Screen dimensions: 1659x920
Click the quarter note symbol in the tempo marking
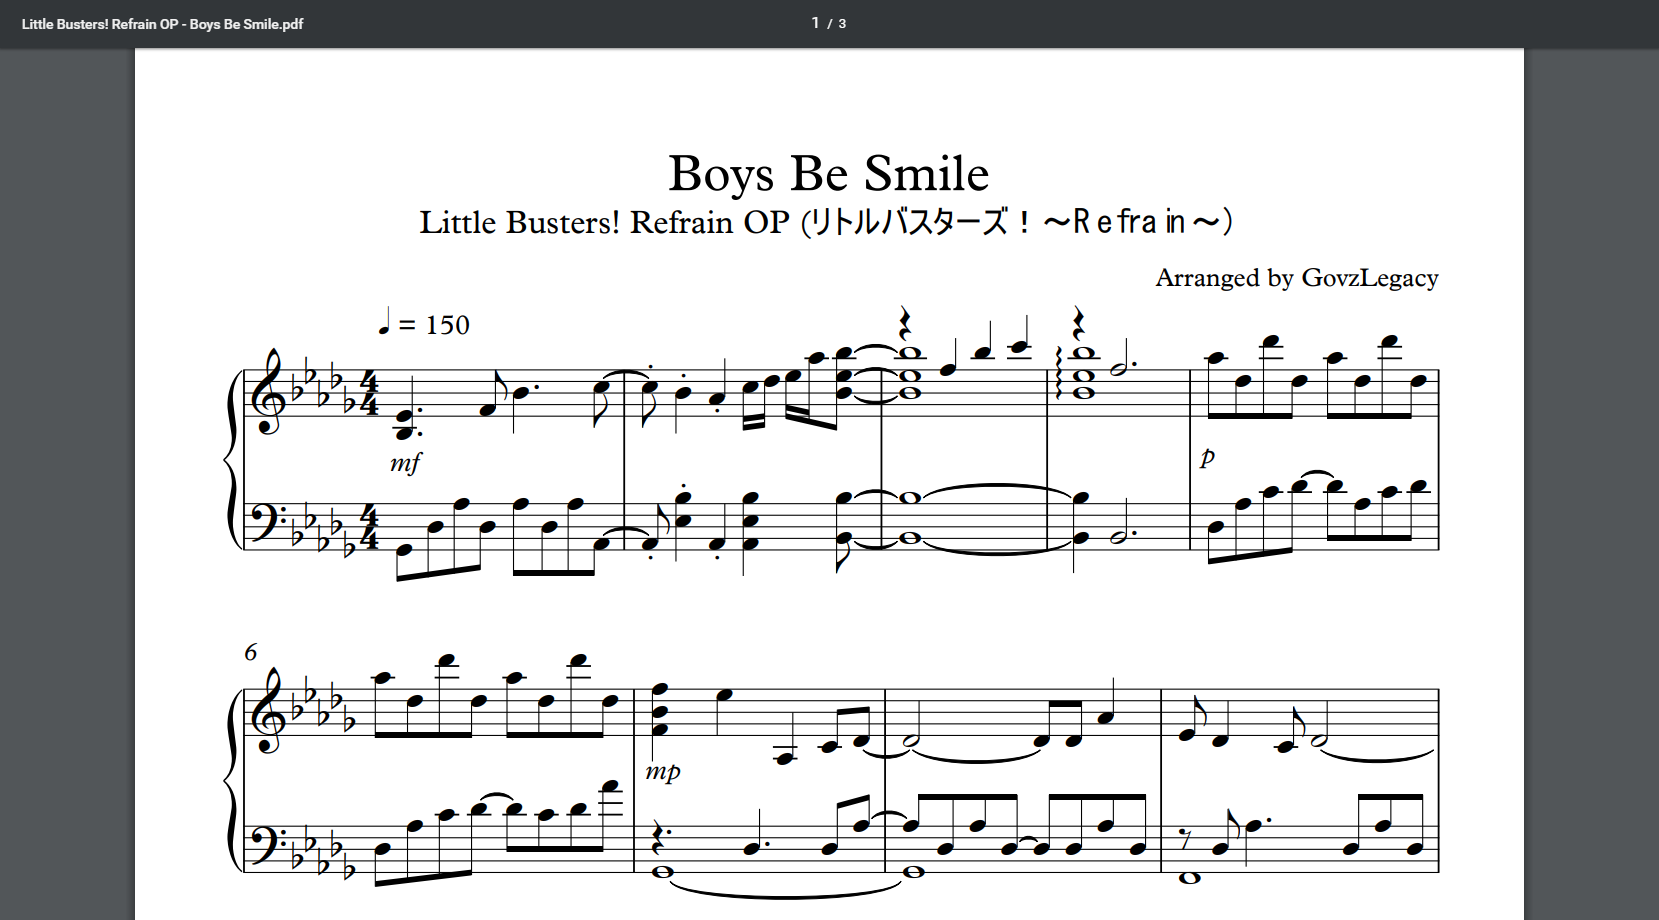pyautogui.click(x=384, y=322)
